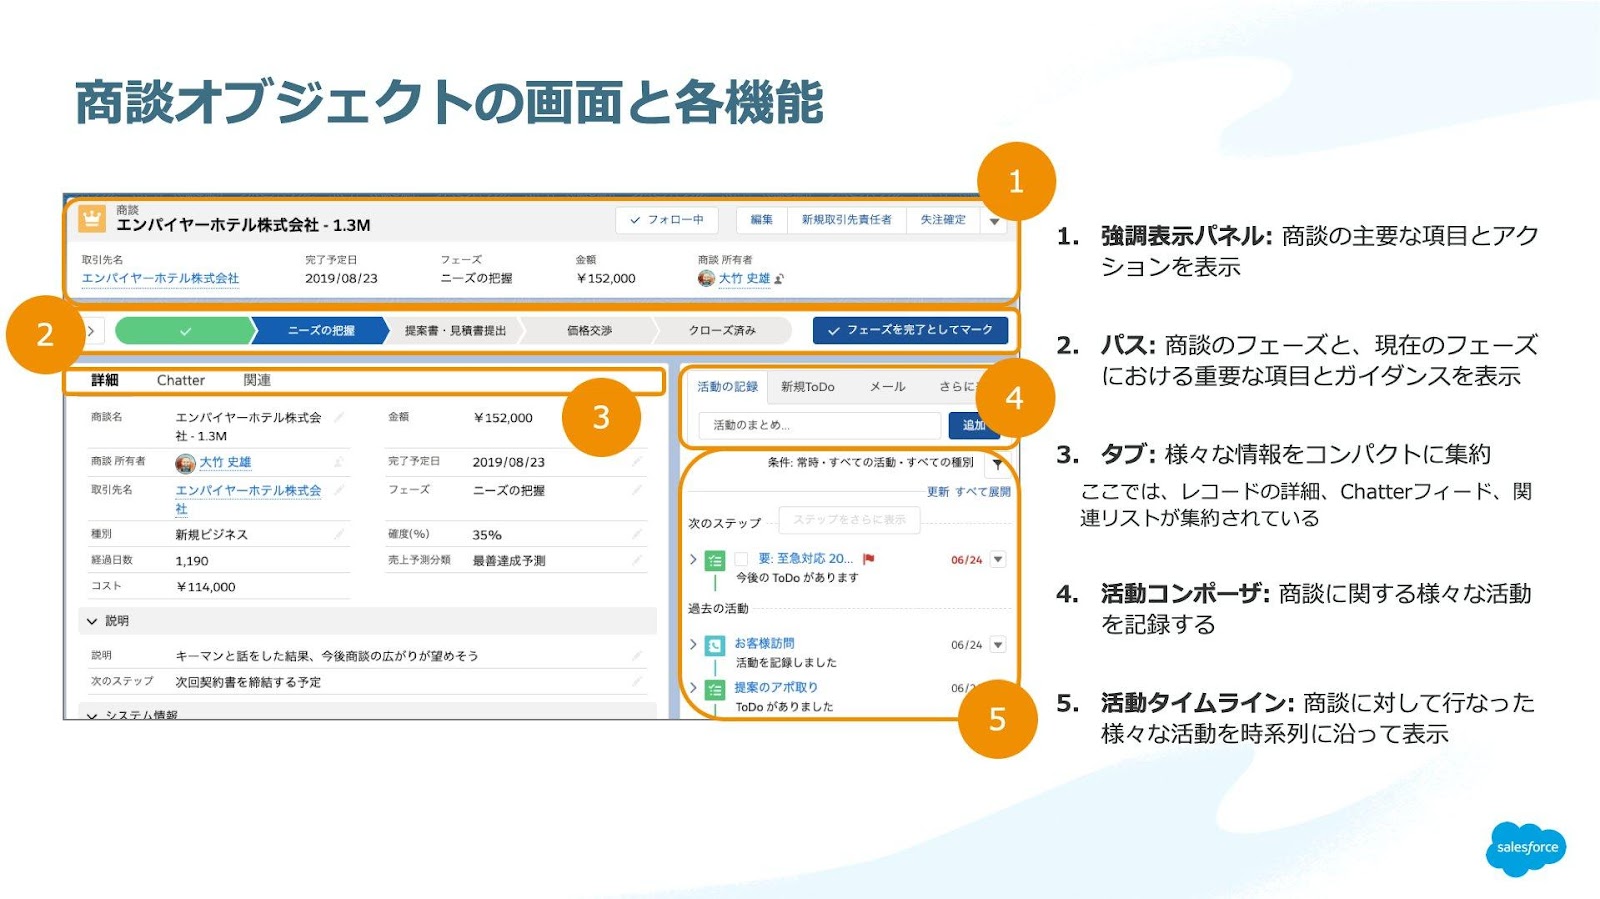Open the header actions dropdown arrow
The image size is (1600, 899).
[994, 221]
